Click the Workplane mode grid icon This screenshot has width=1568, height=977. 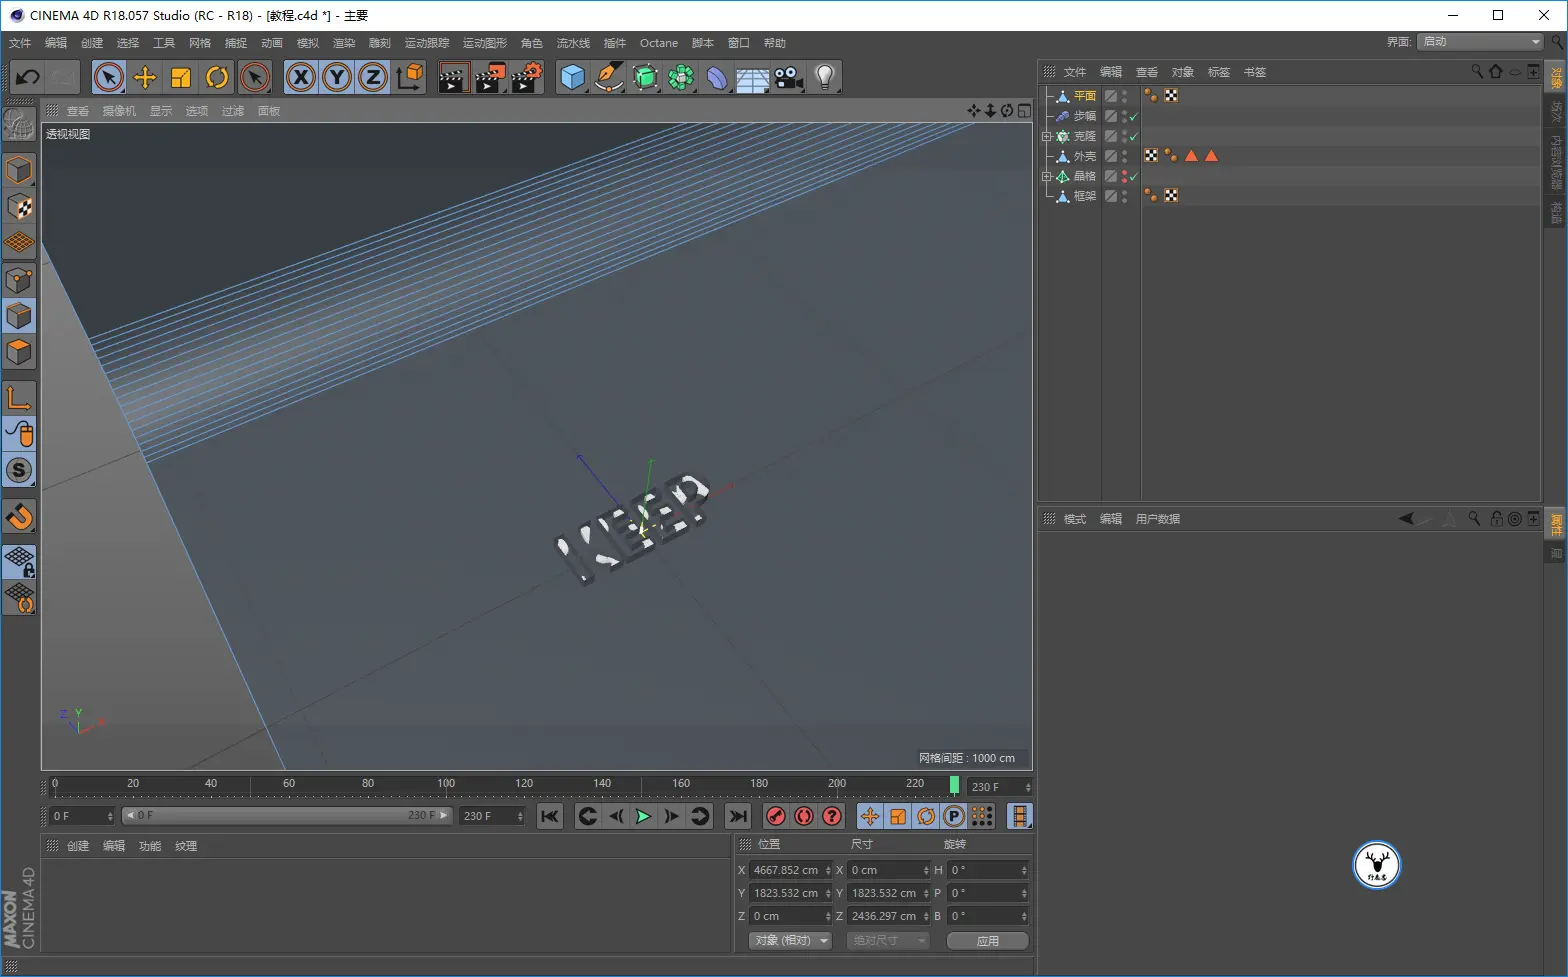tap(19, 243)
